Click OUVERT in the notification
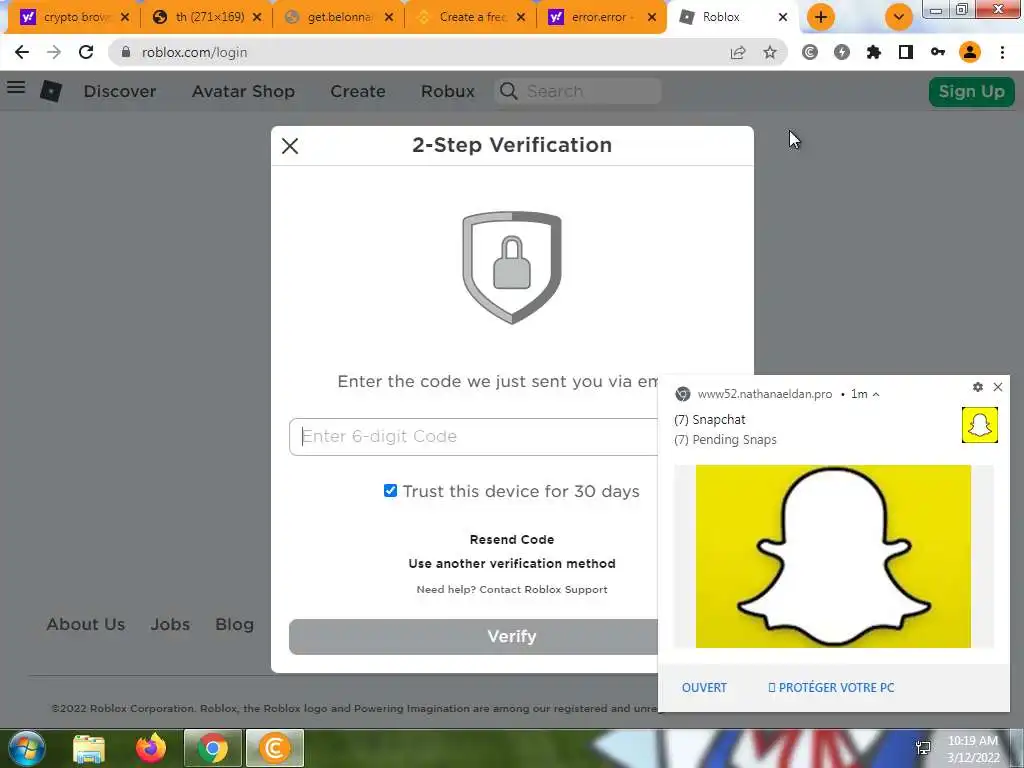The image size is (1024, 768). click(x=704, y=688)
